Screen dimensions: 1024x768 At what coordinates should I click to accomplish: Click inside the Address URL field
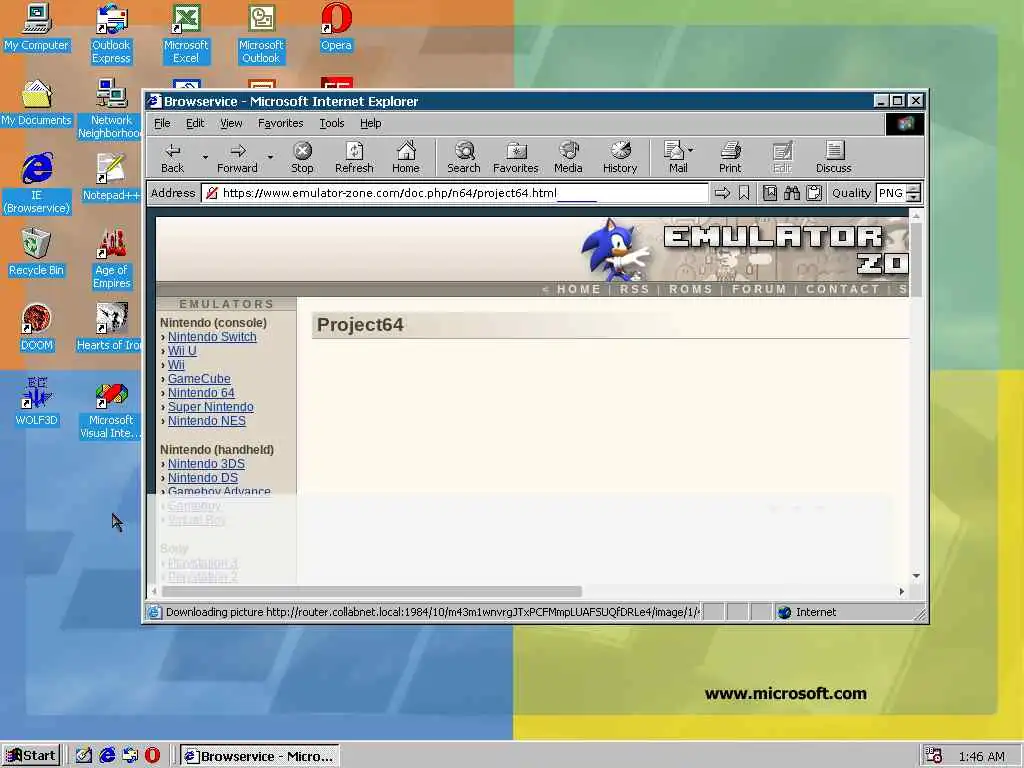(x=455, y=193)
